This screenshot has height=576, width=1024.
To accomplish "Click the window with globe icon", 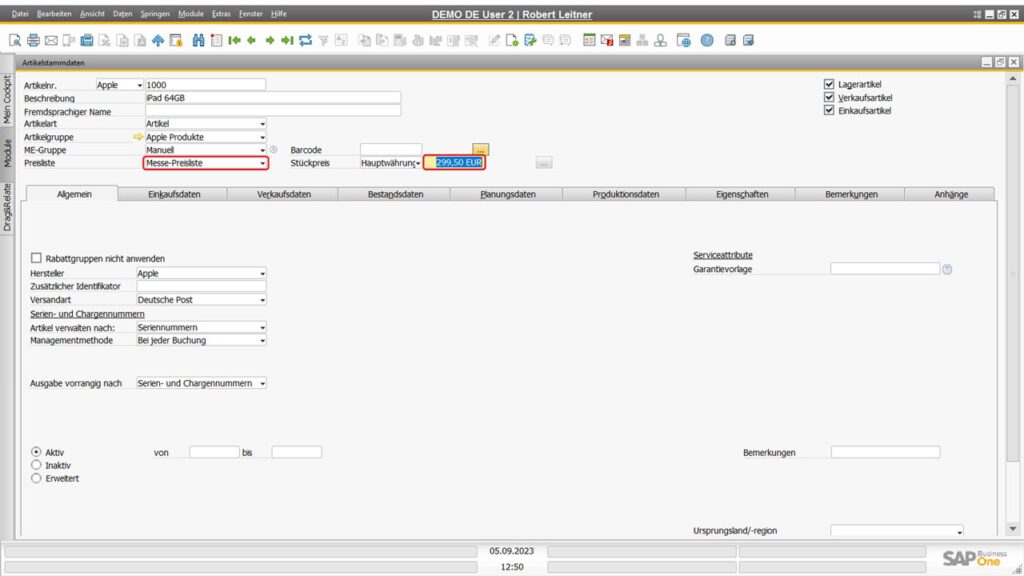I will pos(684,40).
